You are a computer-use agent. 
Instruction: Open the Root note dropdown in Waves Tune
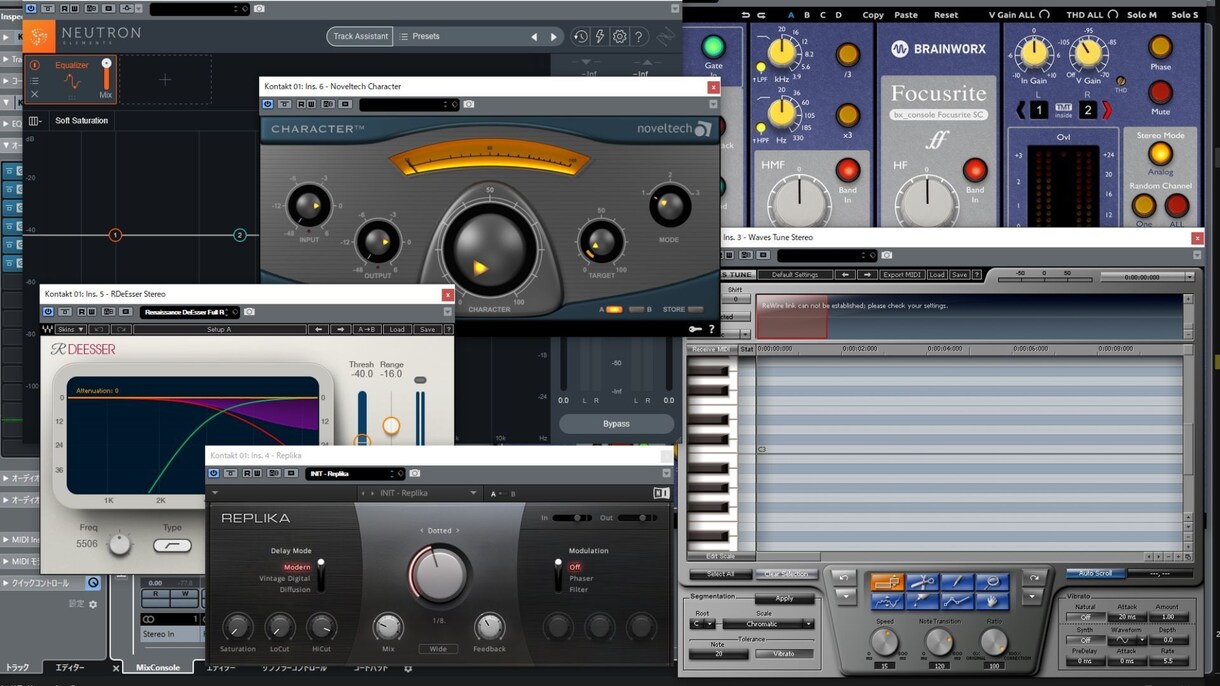[x=703, y=624]
